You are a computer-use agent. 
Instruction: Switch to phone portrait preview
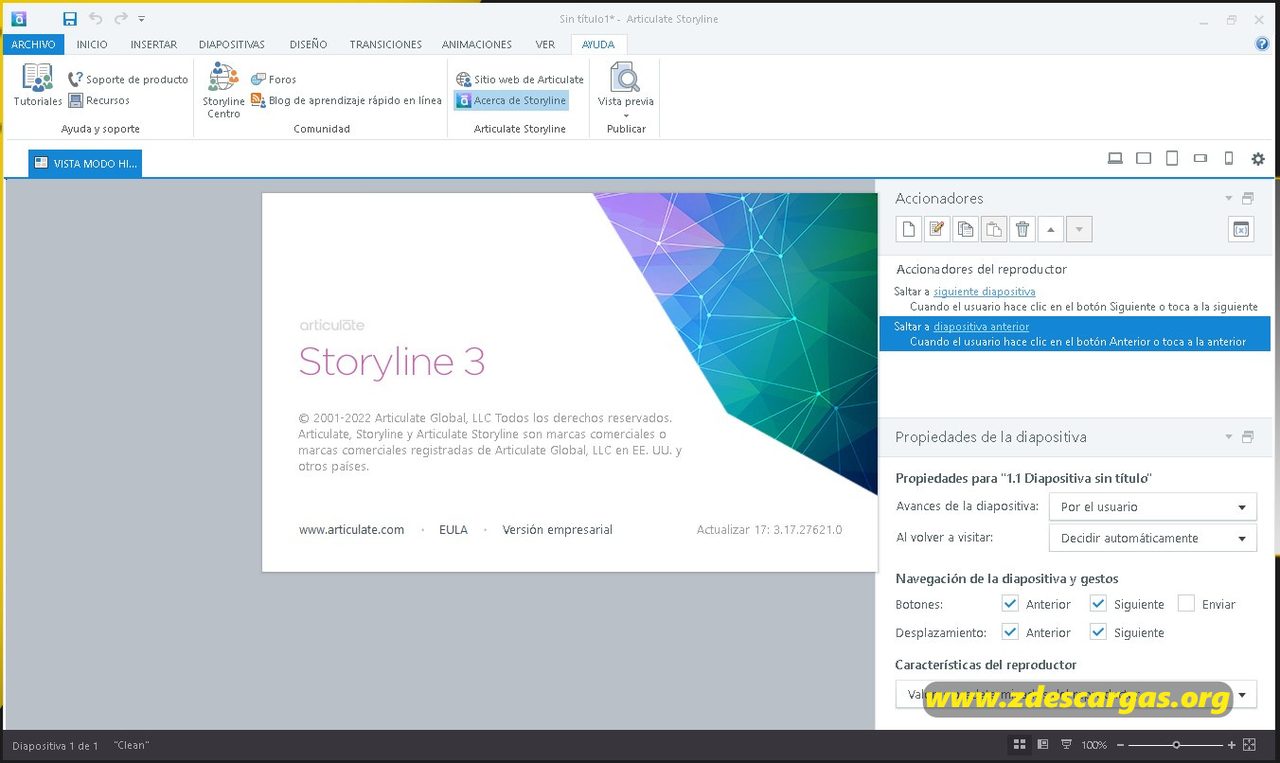[x=1229, y=159]
